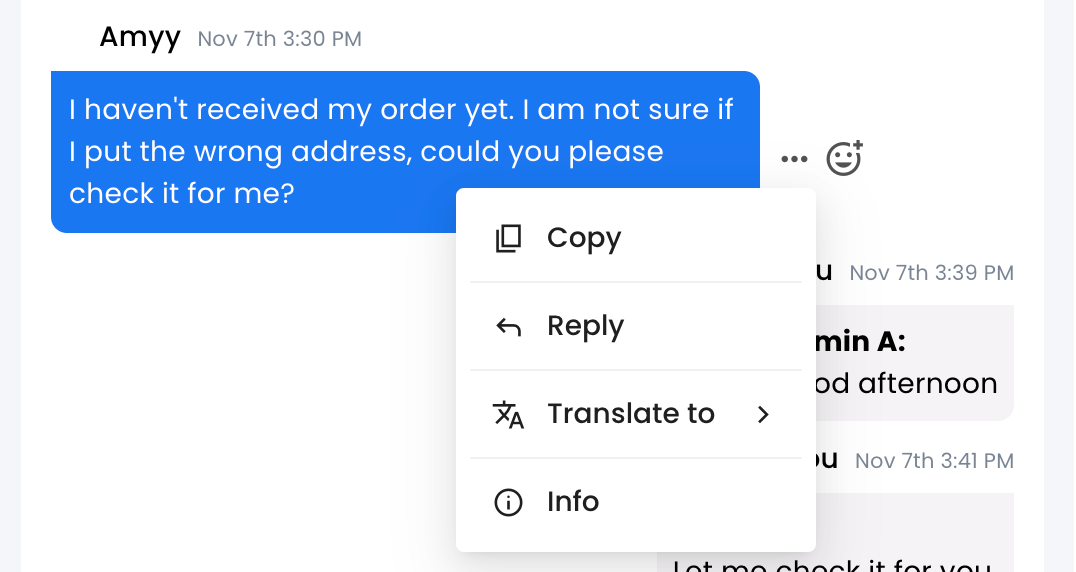1076x572 pixels.
Task: Open the Translate to submenu label
Action: [631, 414]
